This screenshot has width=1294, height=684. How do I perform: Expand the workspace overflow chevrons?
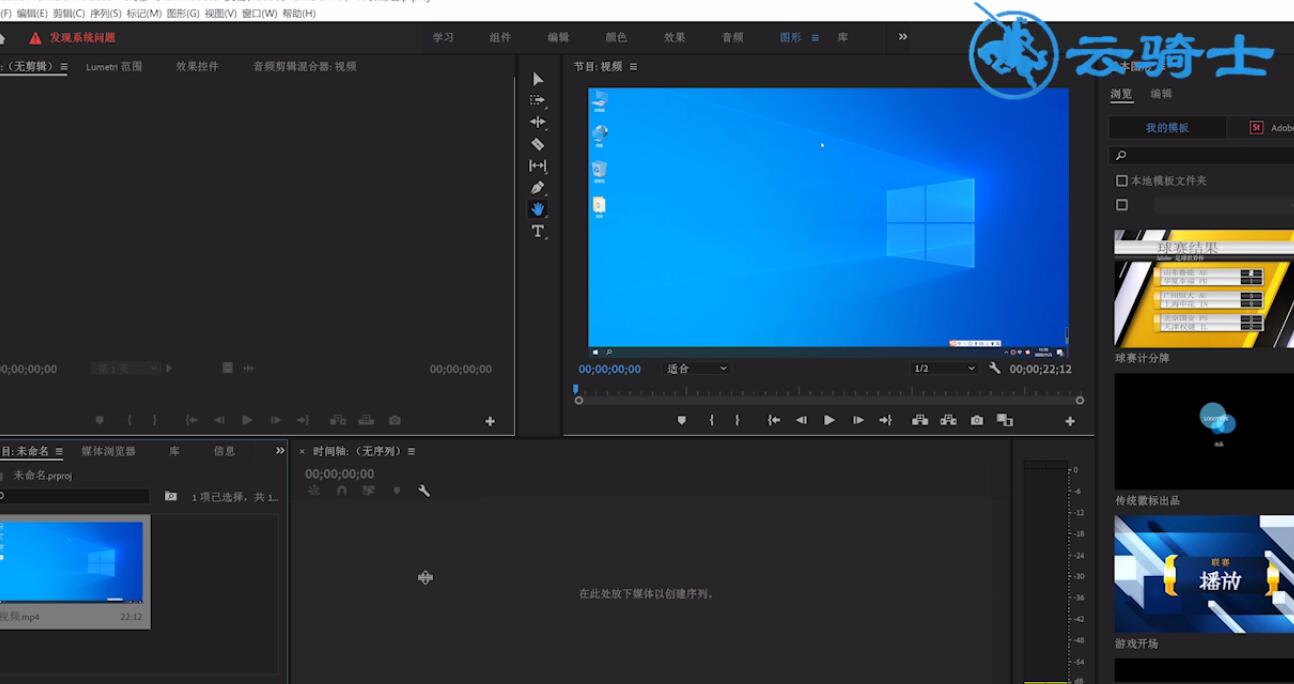pos(903,37)
